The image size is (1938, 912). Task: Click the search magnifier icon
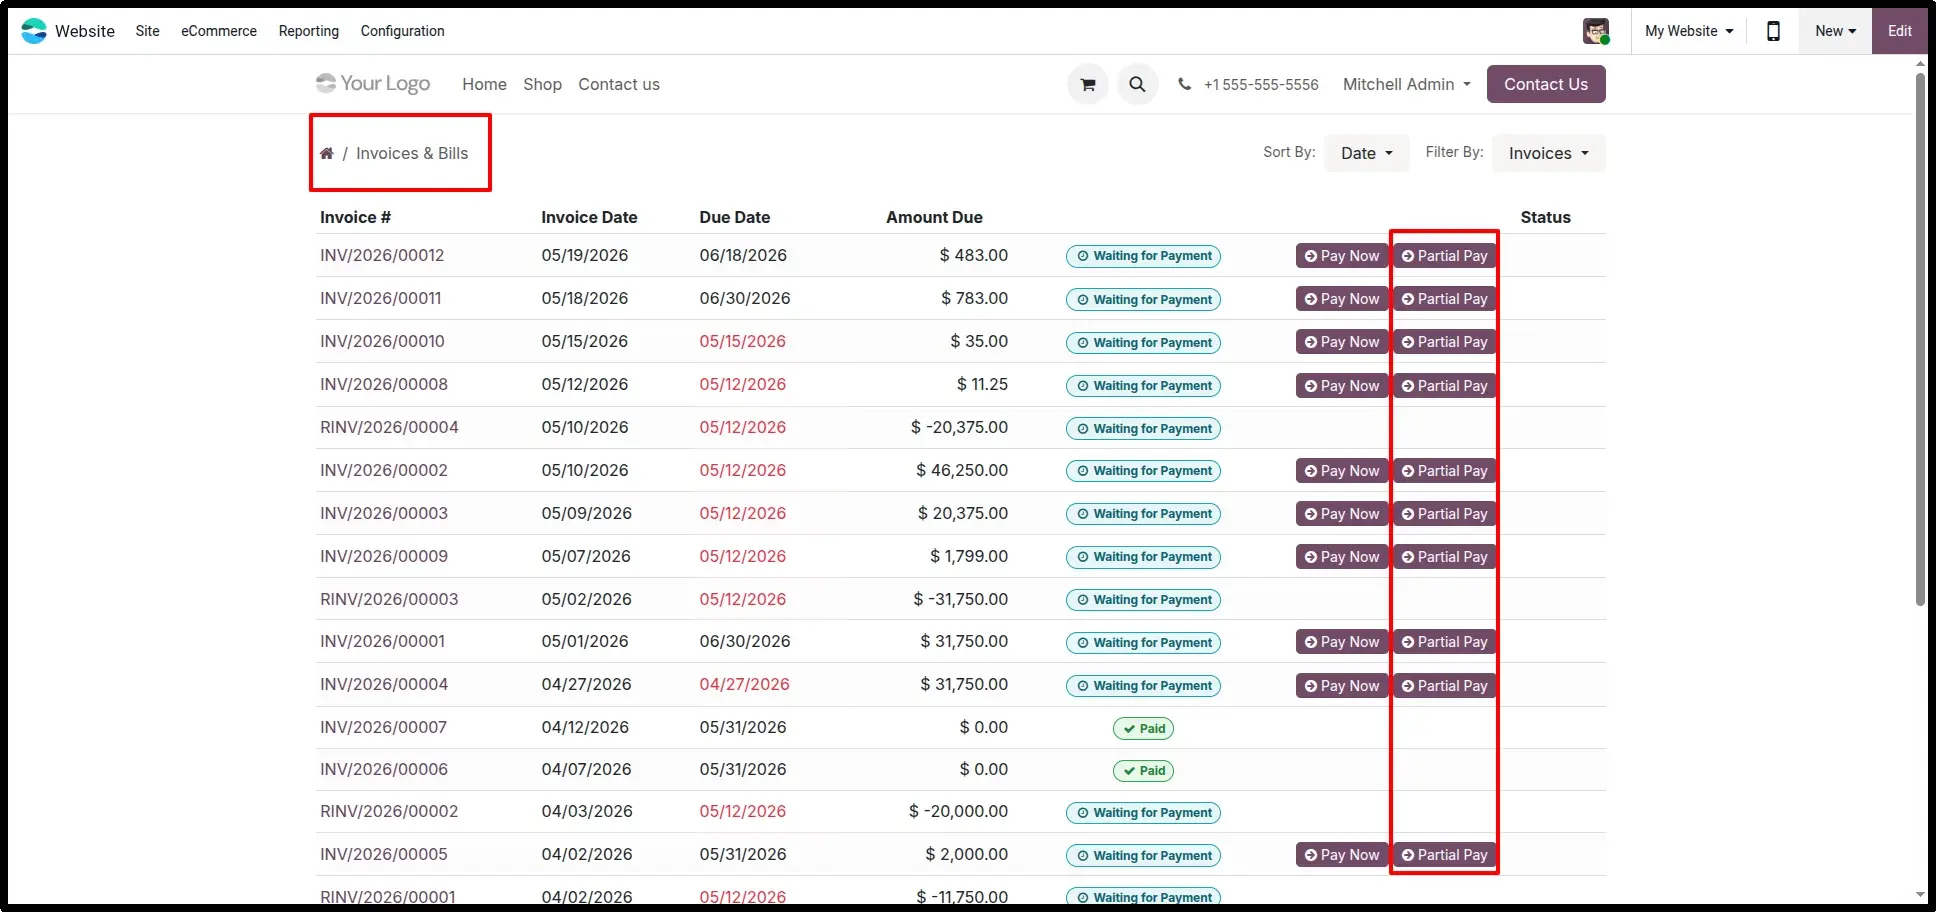tap(1138, 85)
